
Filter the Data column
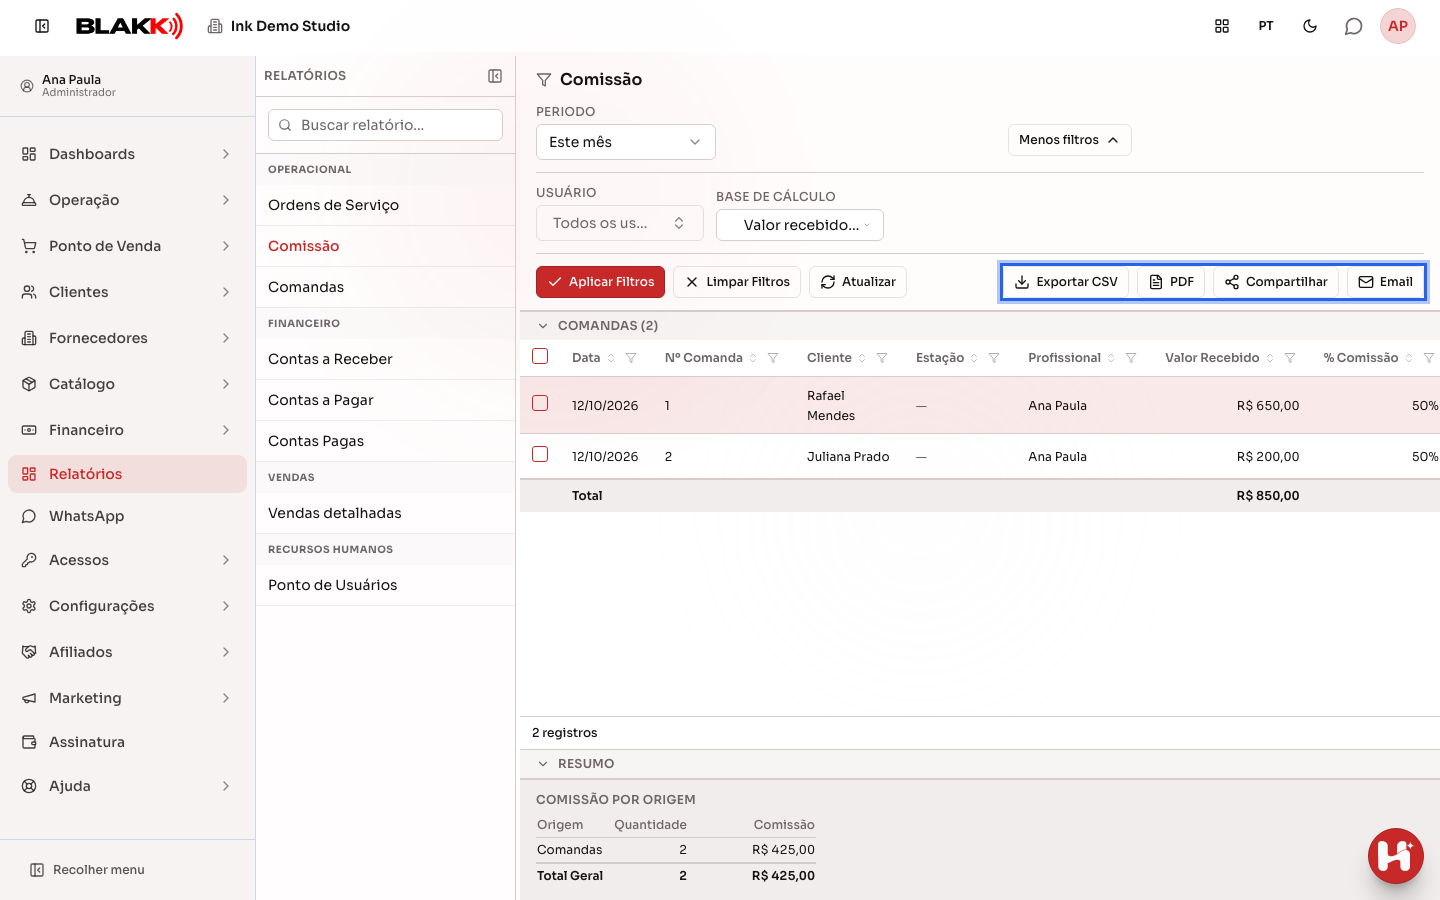point(631,358)
